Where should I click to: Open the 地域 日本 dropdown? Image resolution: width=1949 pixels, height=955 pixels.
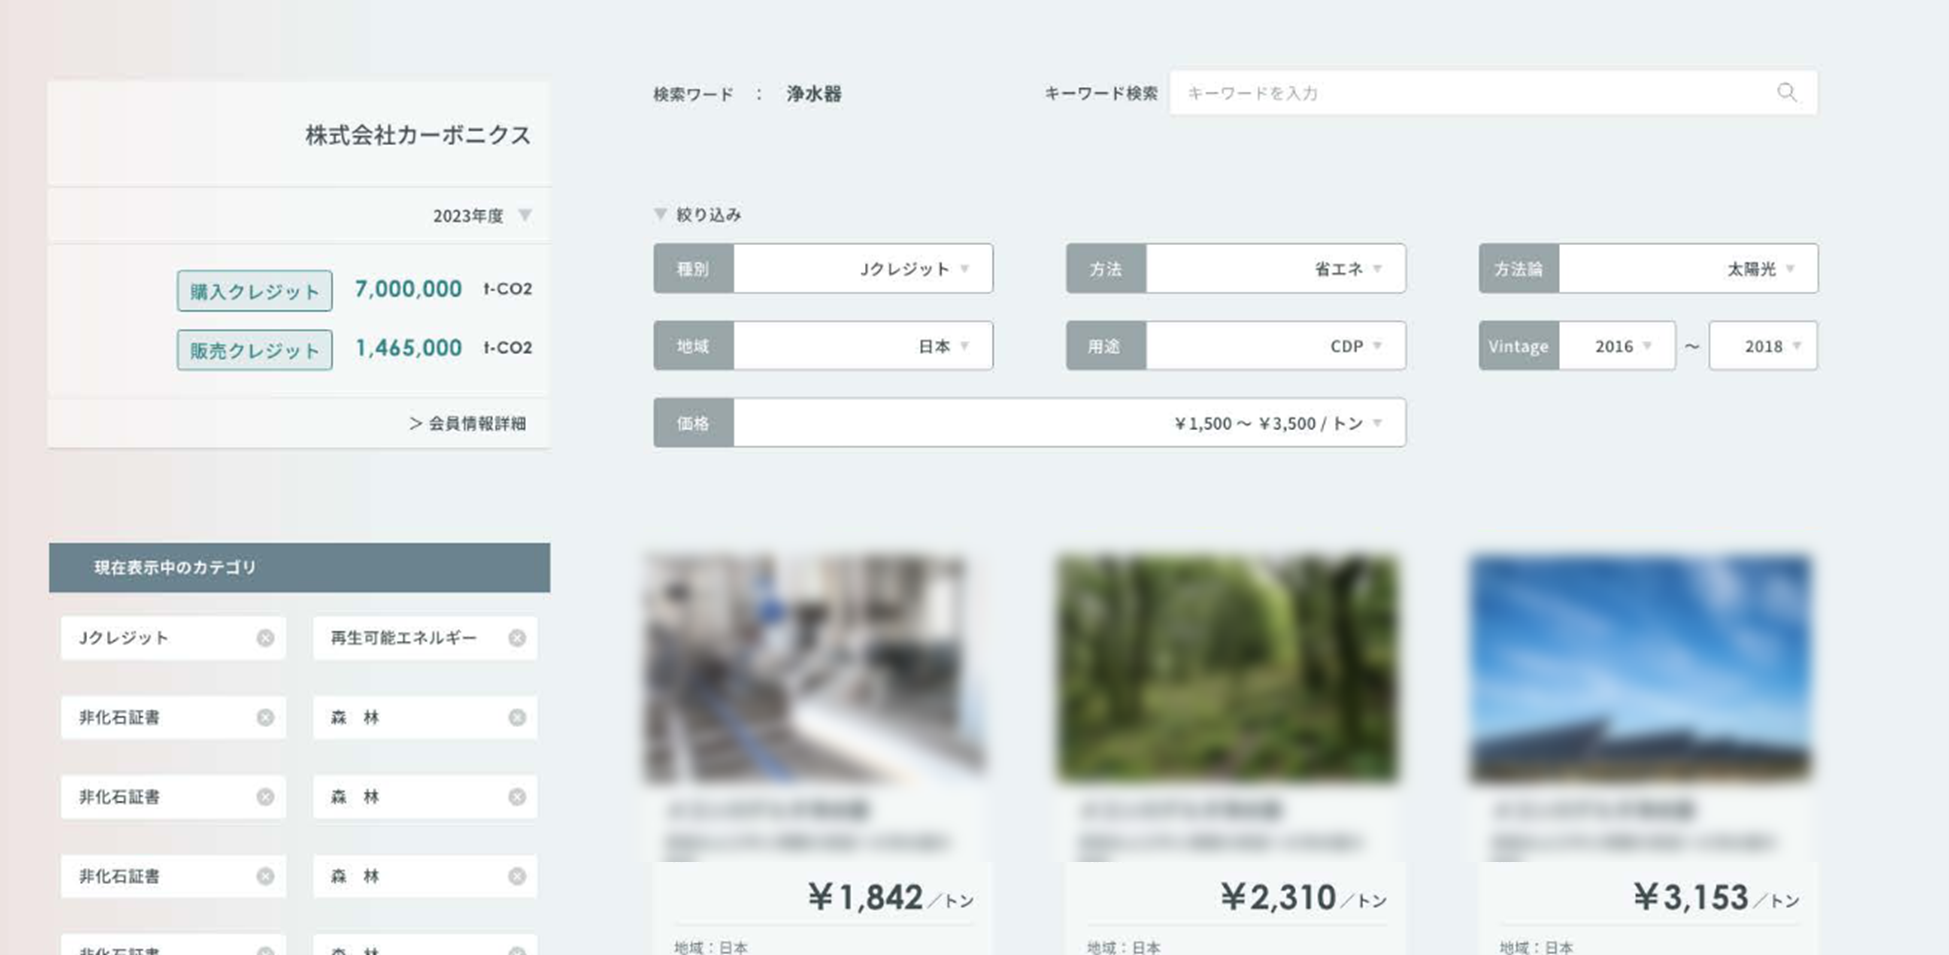point(863,346)
